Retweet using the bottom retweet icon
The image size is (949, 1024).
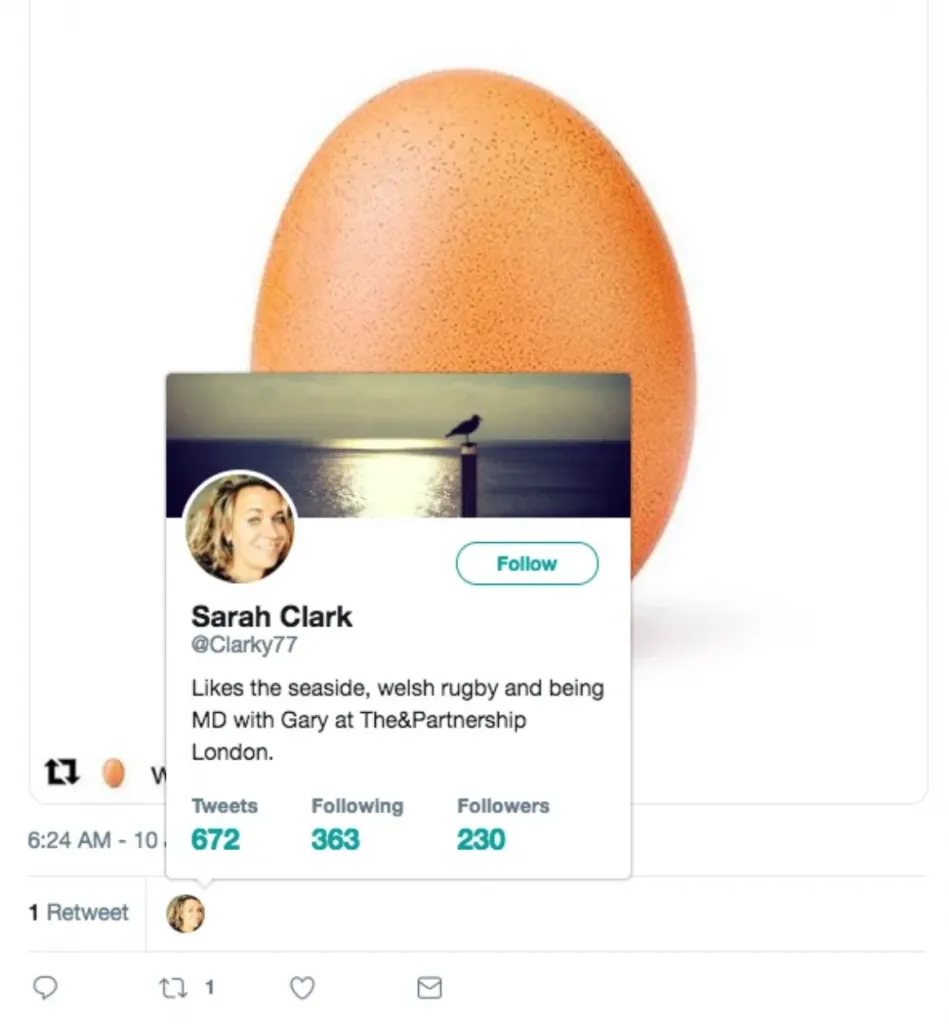173,988
